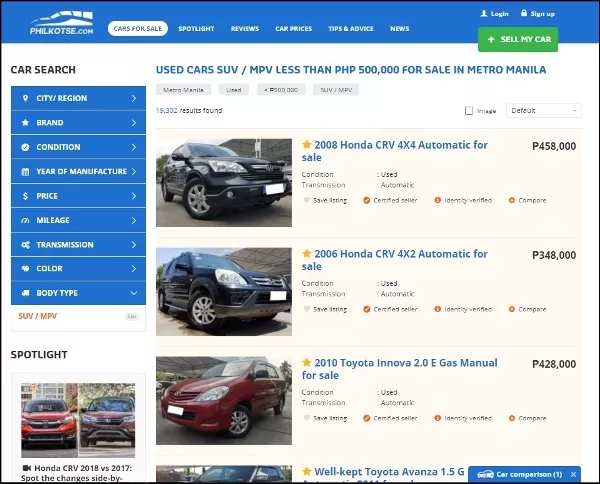This screenshot has height=484, width=600.
Task: Click the video icon on Honda CRV spotlight article
Action: pos(27,468)
